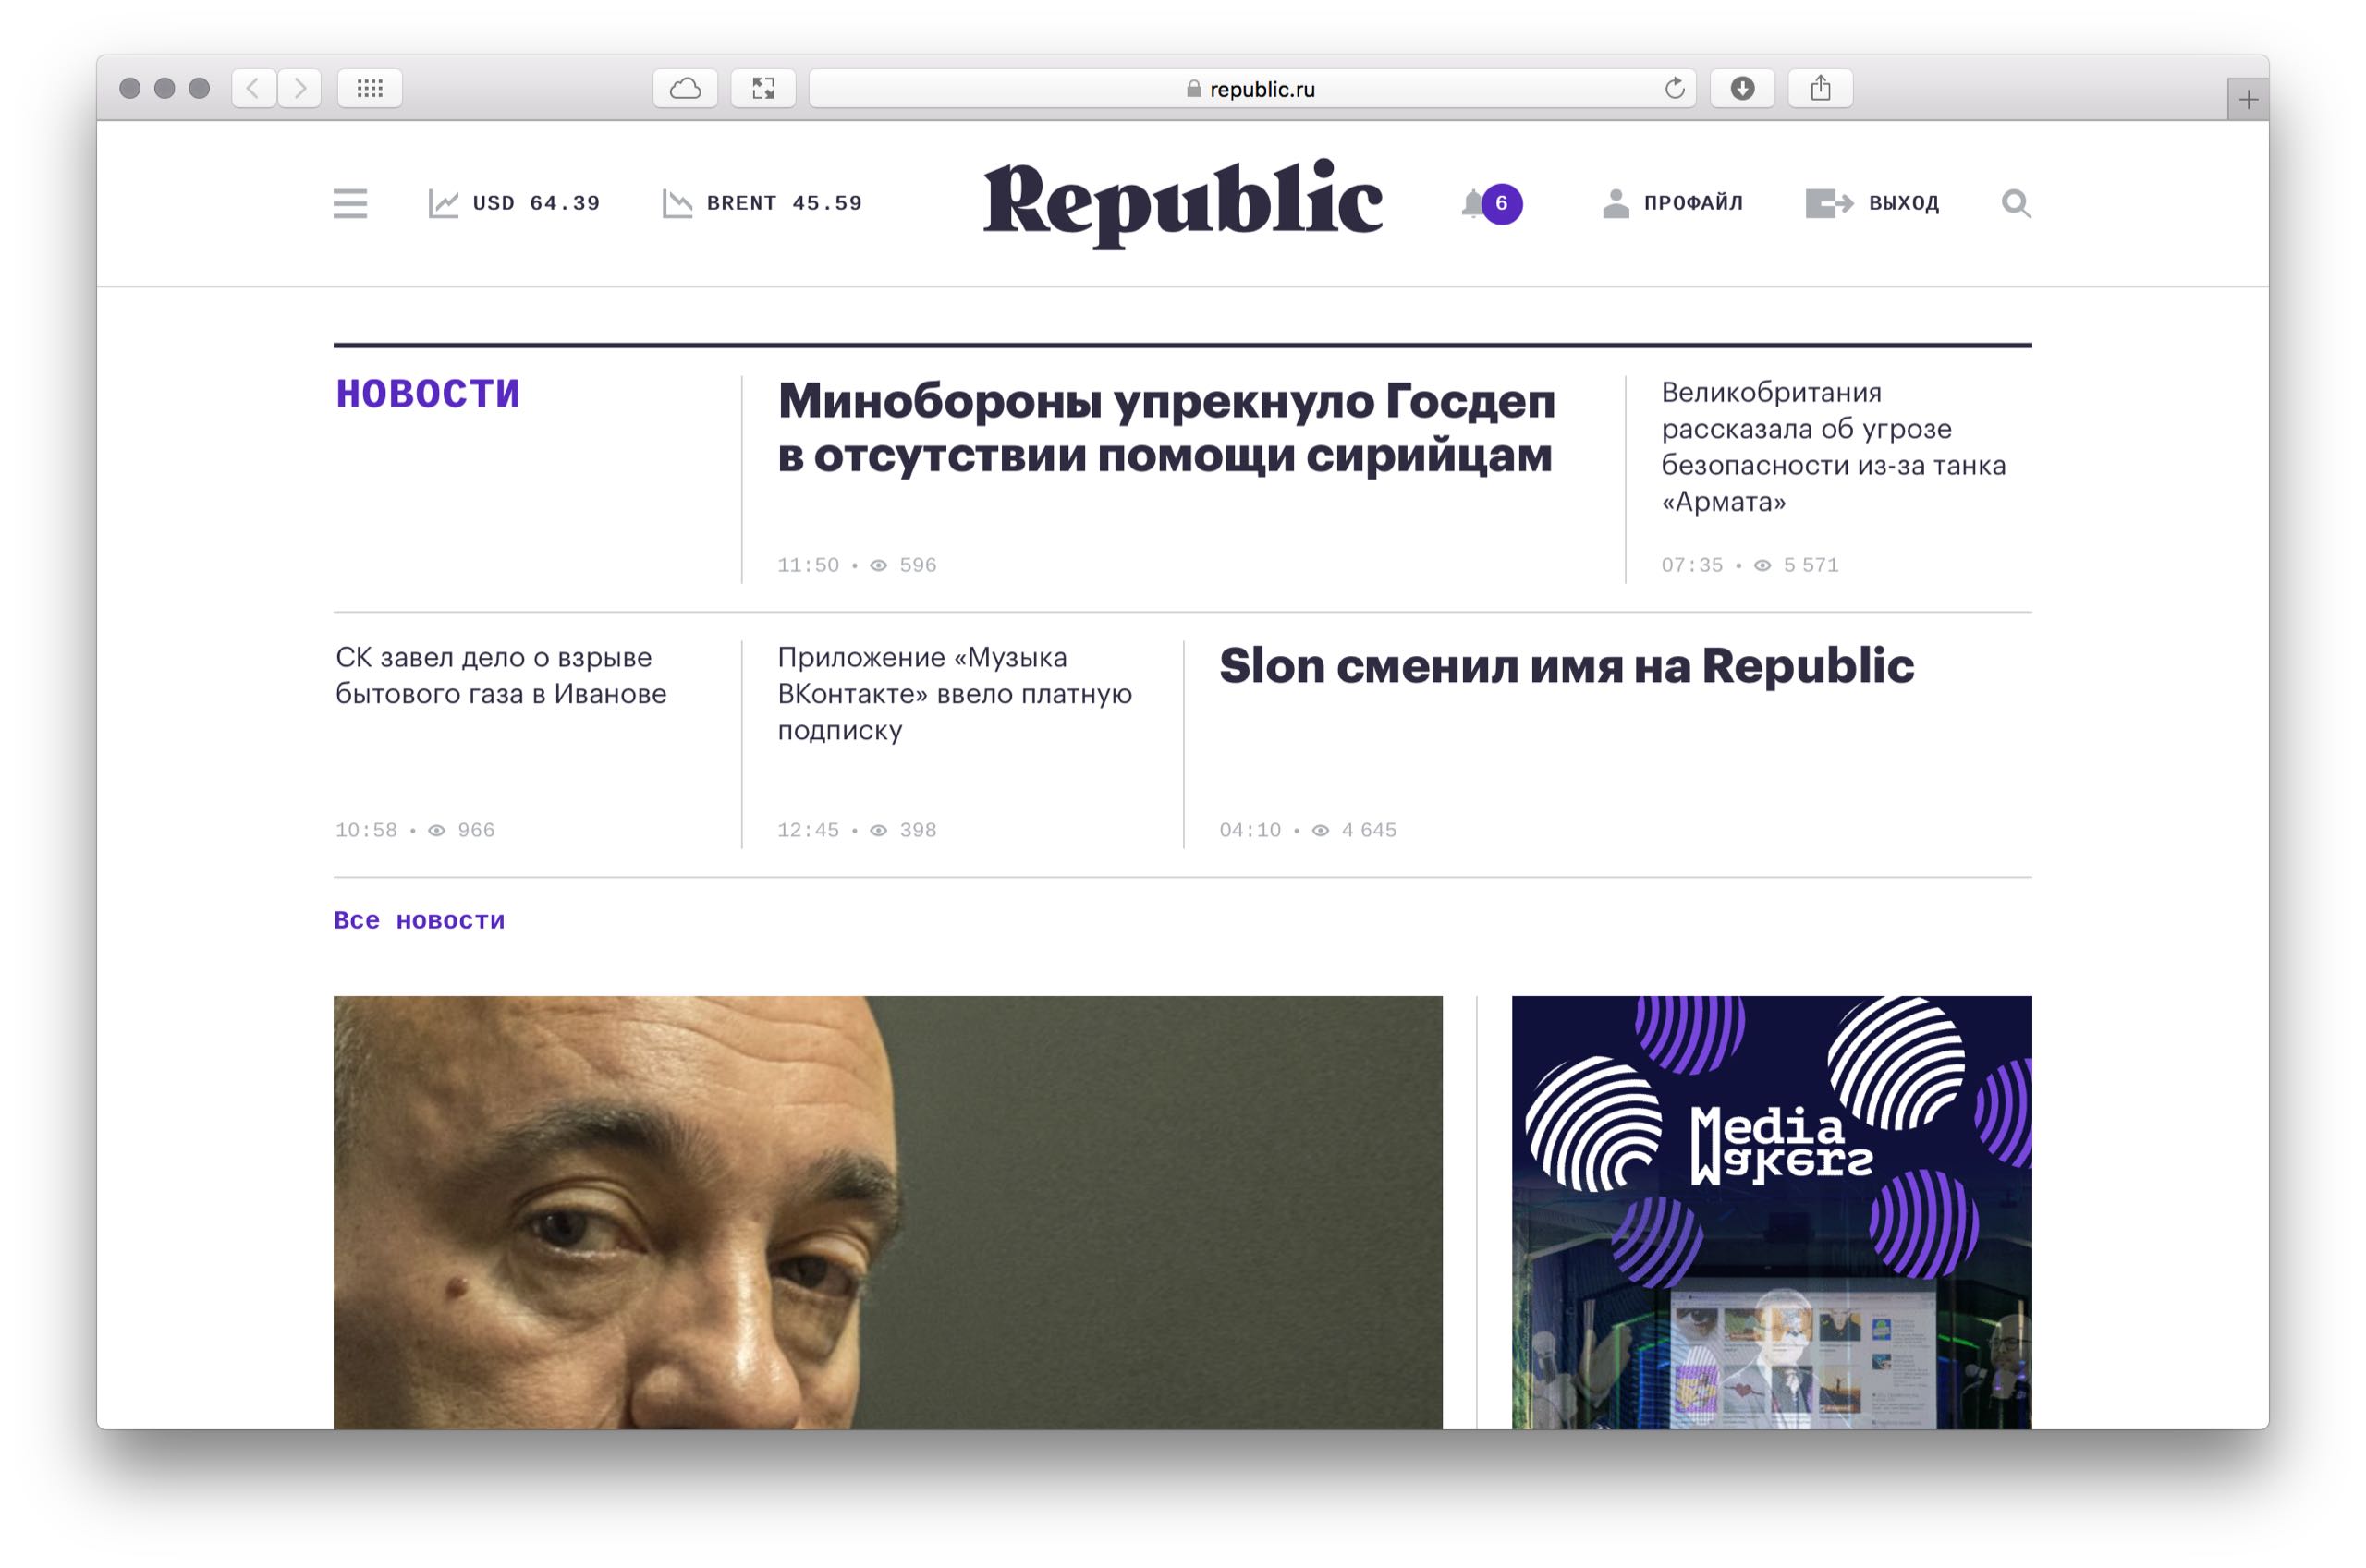Open the Все новости link
Screen dimensions: 2366x1568
click(419, 920)
